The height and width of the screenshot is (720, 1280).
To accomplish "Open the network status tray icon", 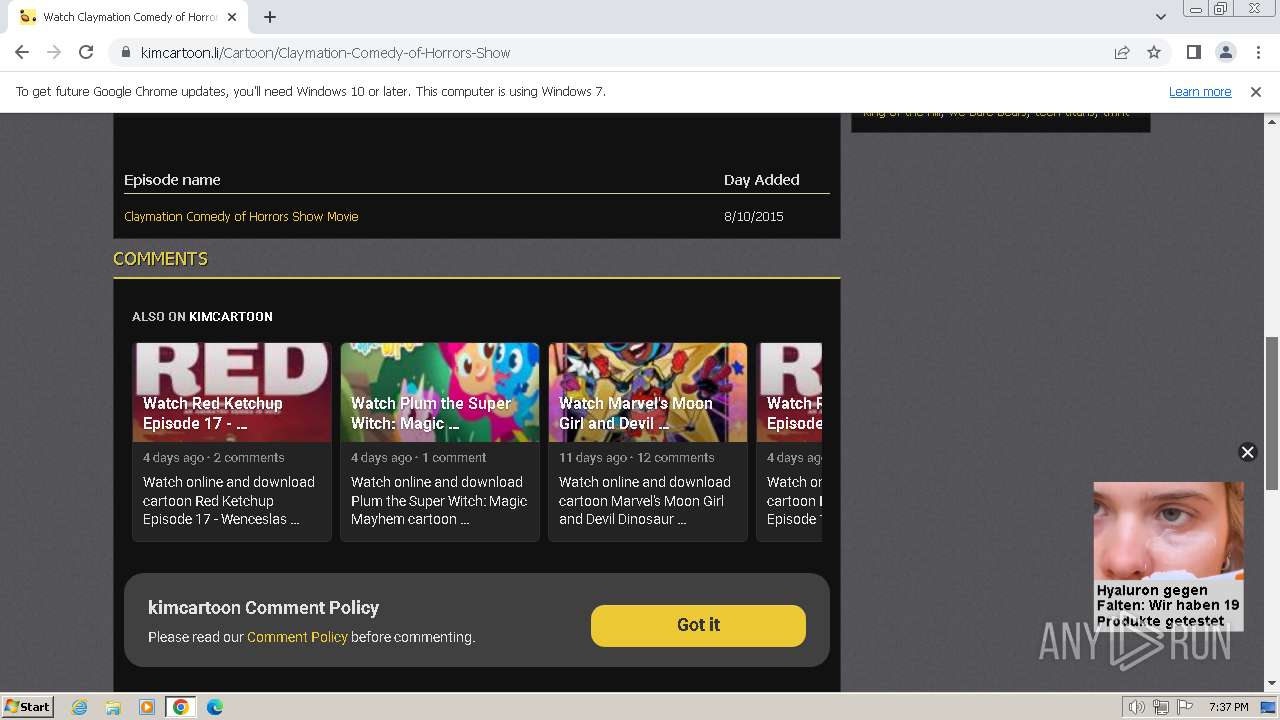I will [x=1161, y=707].
